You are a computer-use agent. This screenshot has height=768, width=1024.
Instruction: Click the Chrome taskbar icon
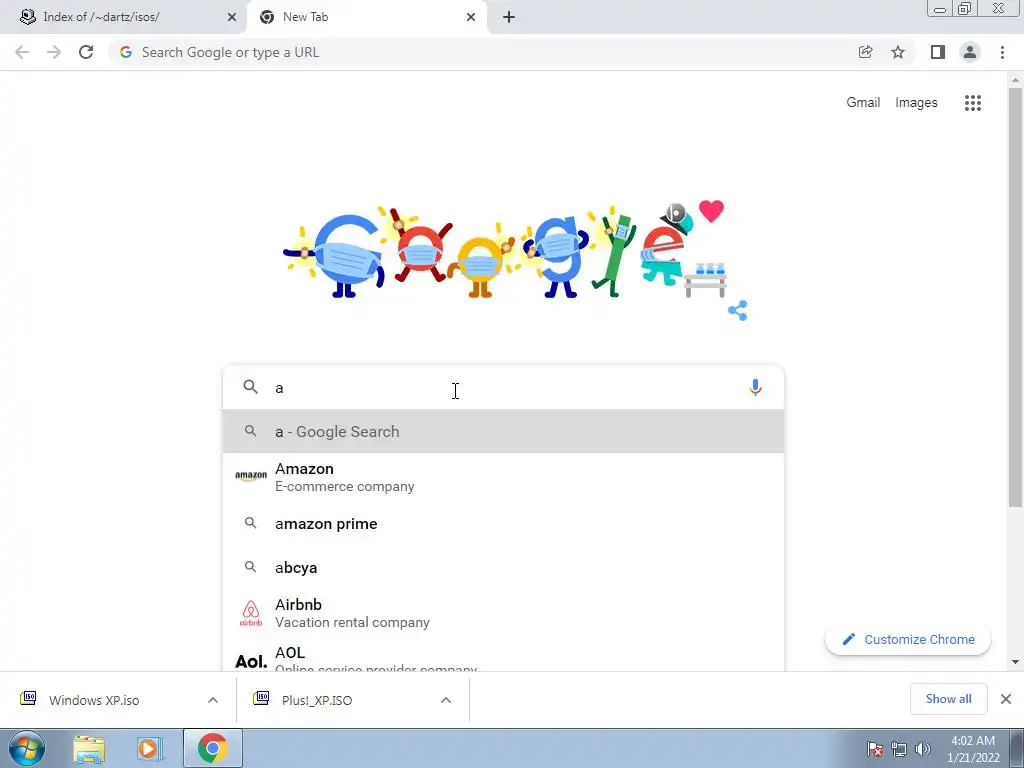[x=212, y=748]
